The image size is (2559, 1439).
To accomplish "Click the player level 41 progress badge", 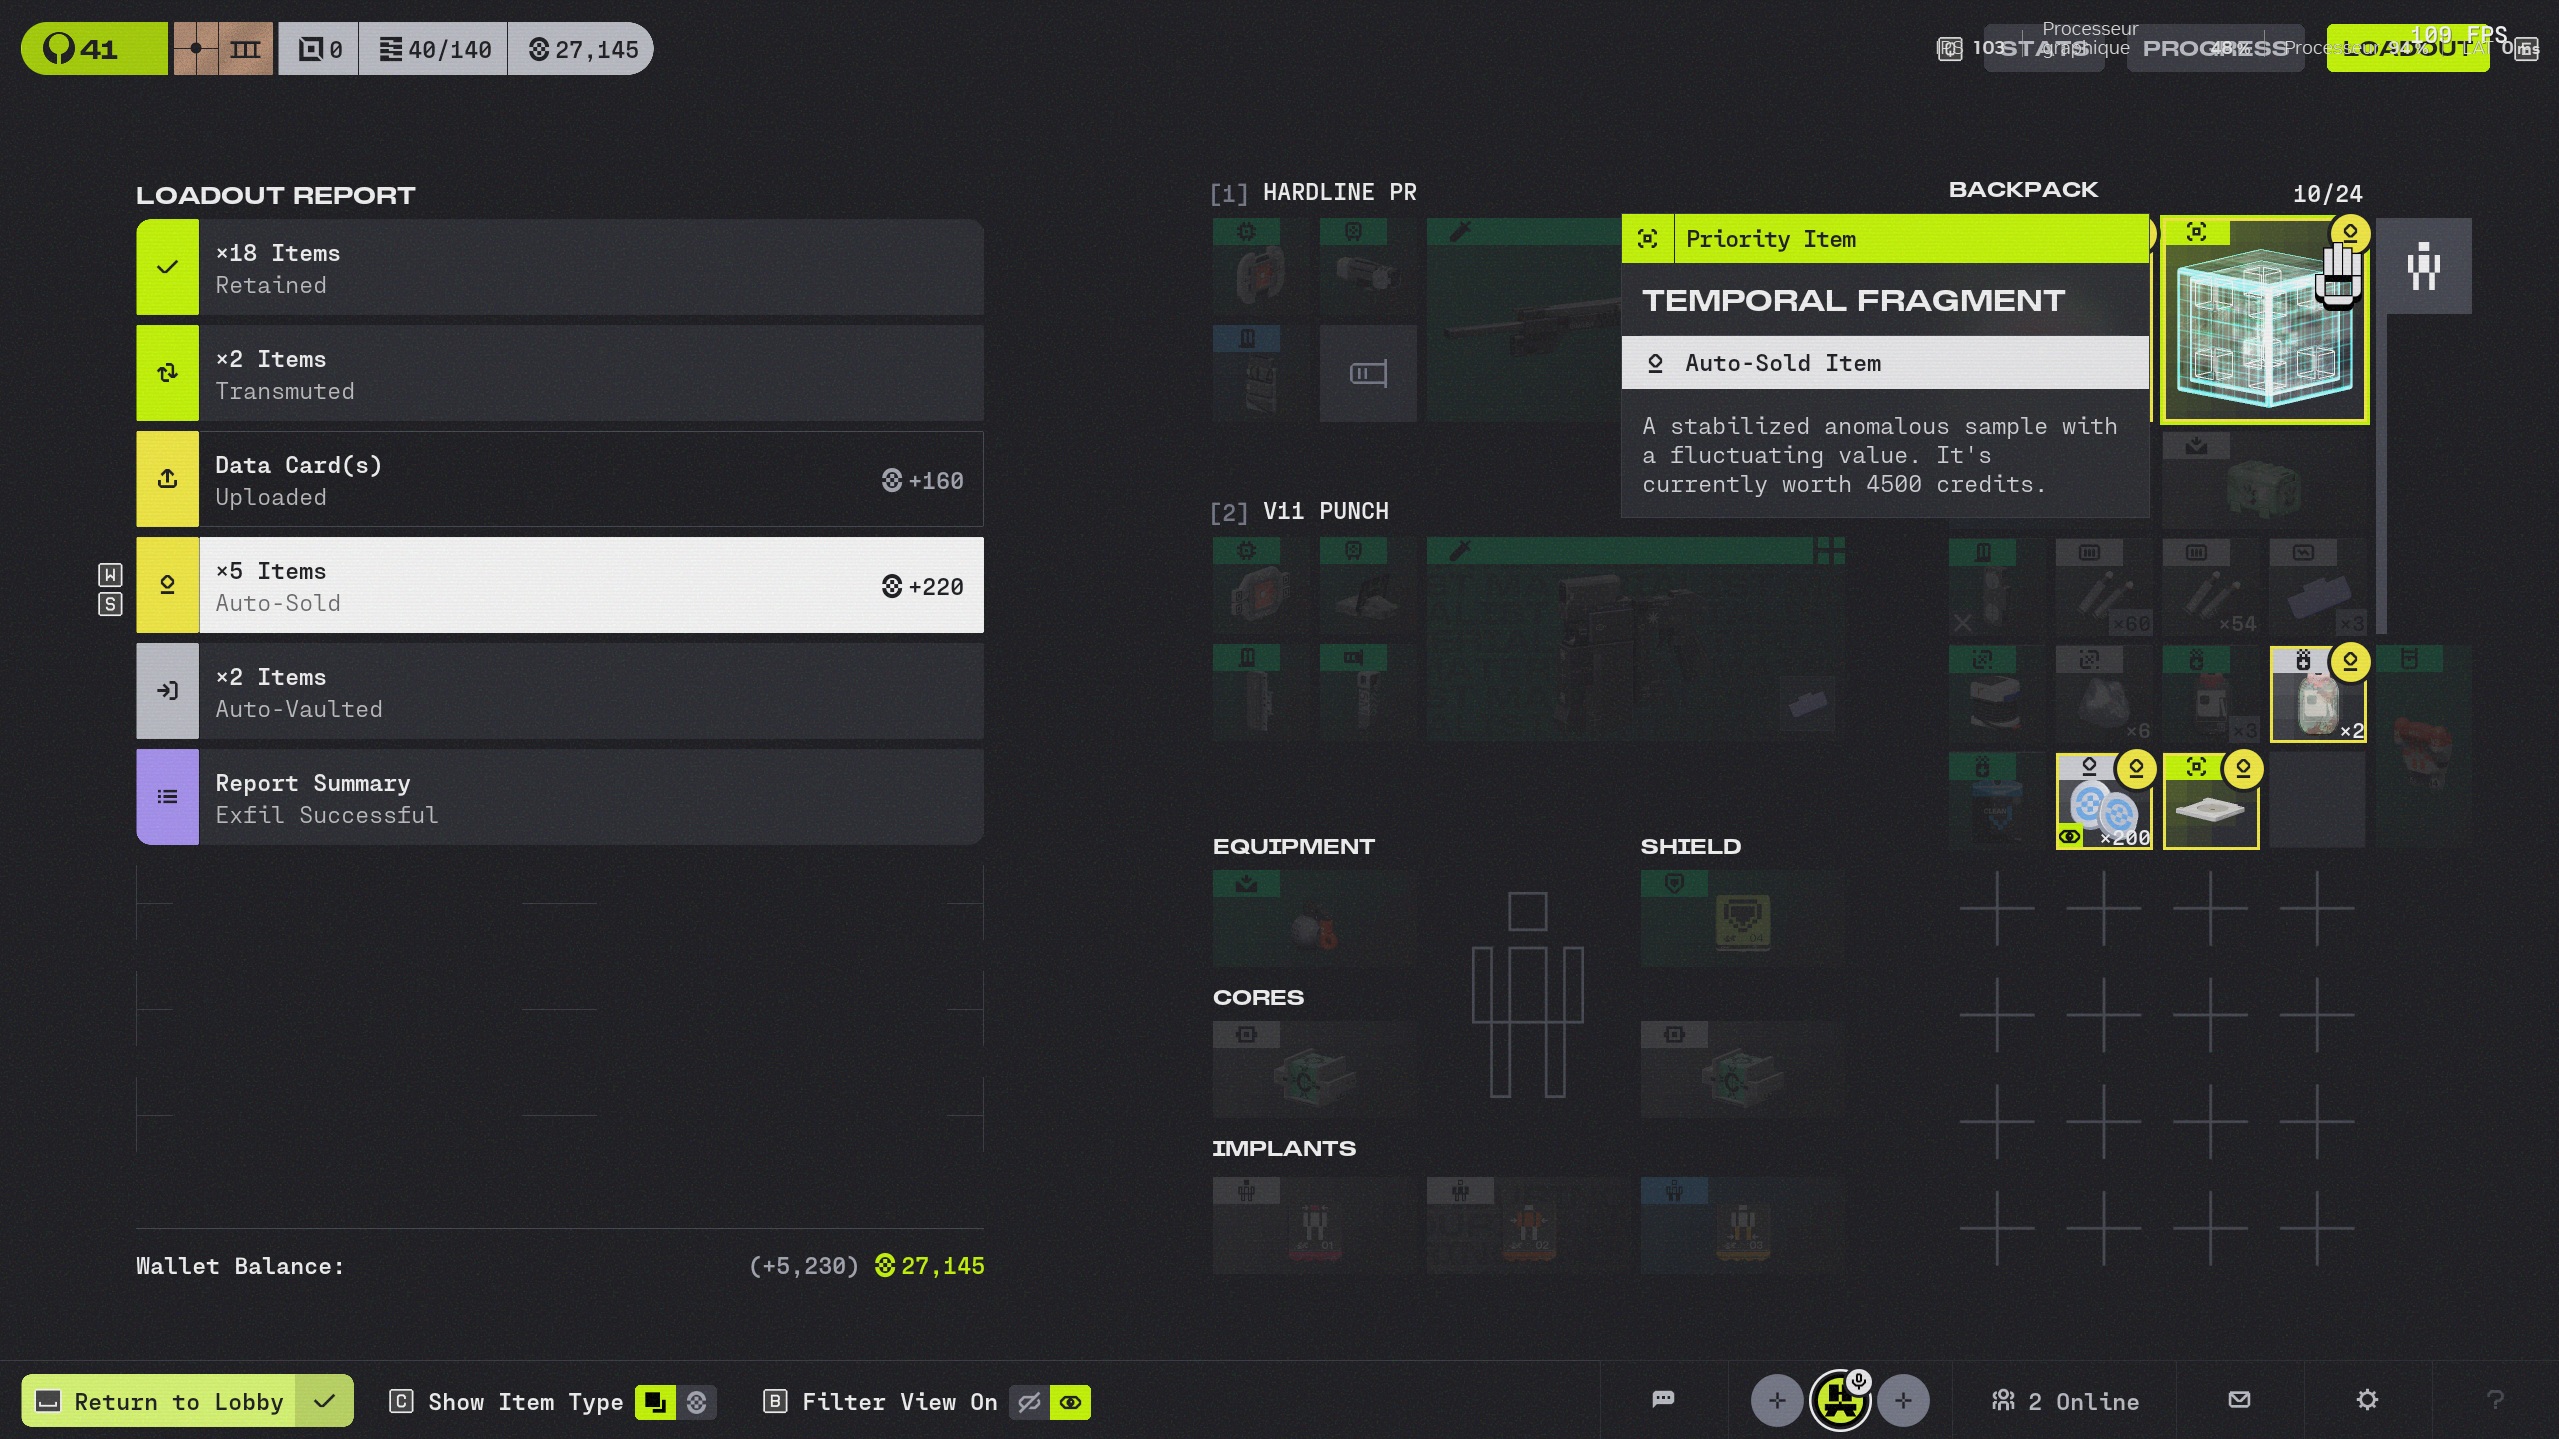I will click(x=93, y=48).
